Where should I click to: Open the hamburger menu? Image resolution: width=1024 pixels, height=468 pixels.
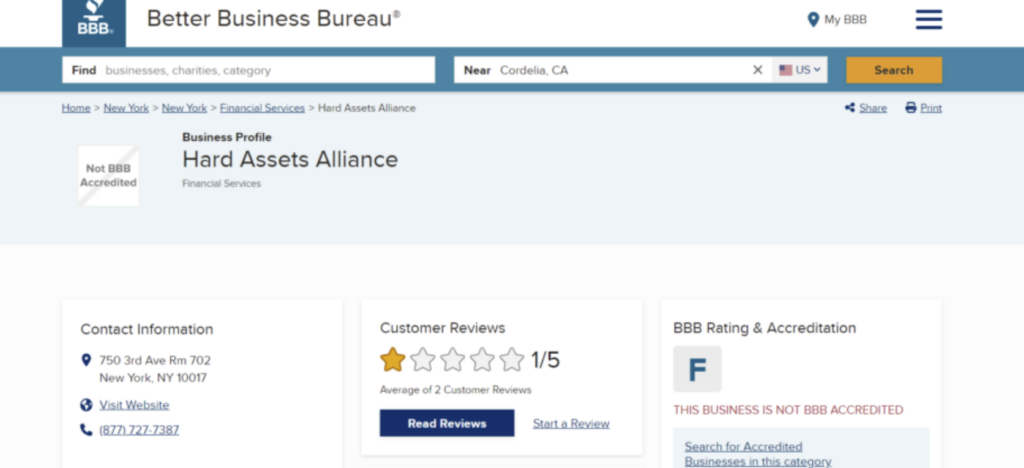tap(929, 20)
